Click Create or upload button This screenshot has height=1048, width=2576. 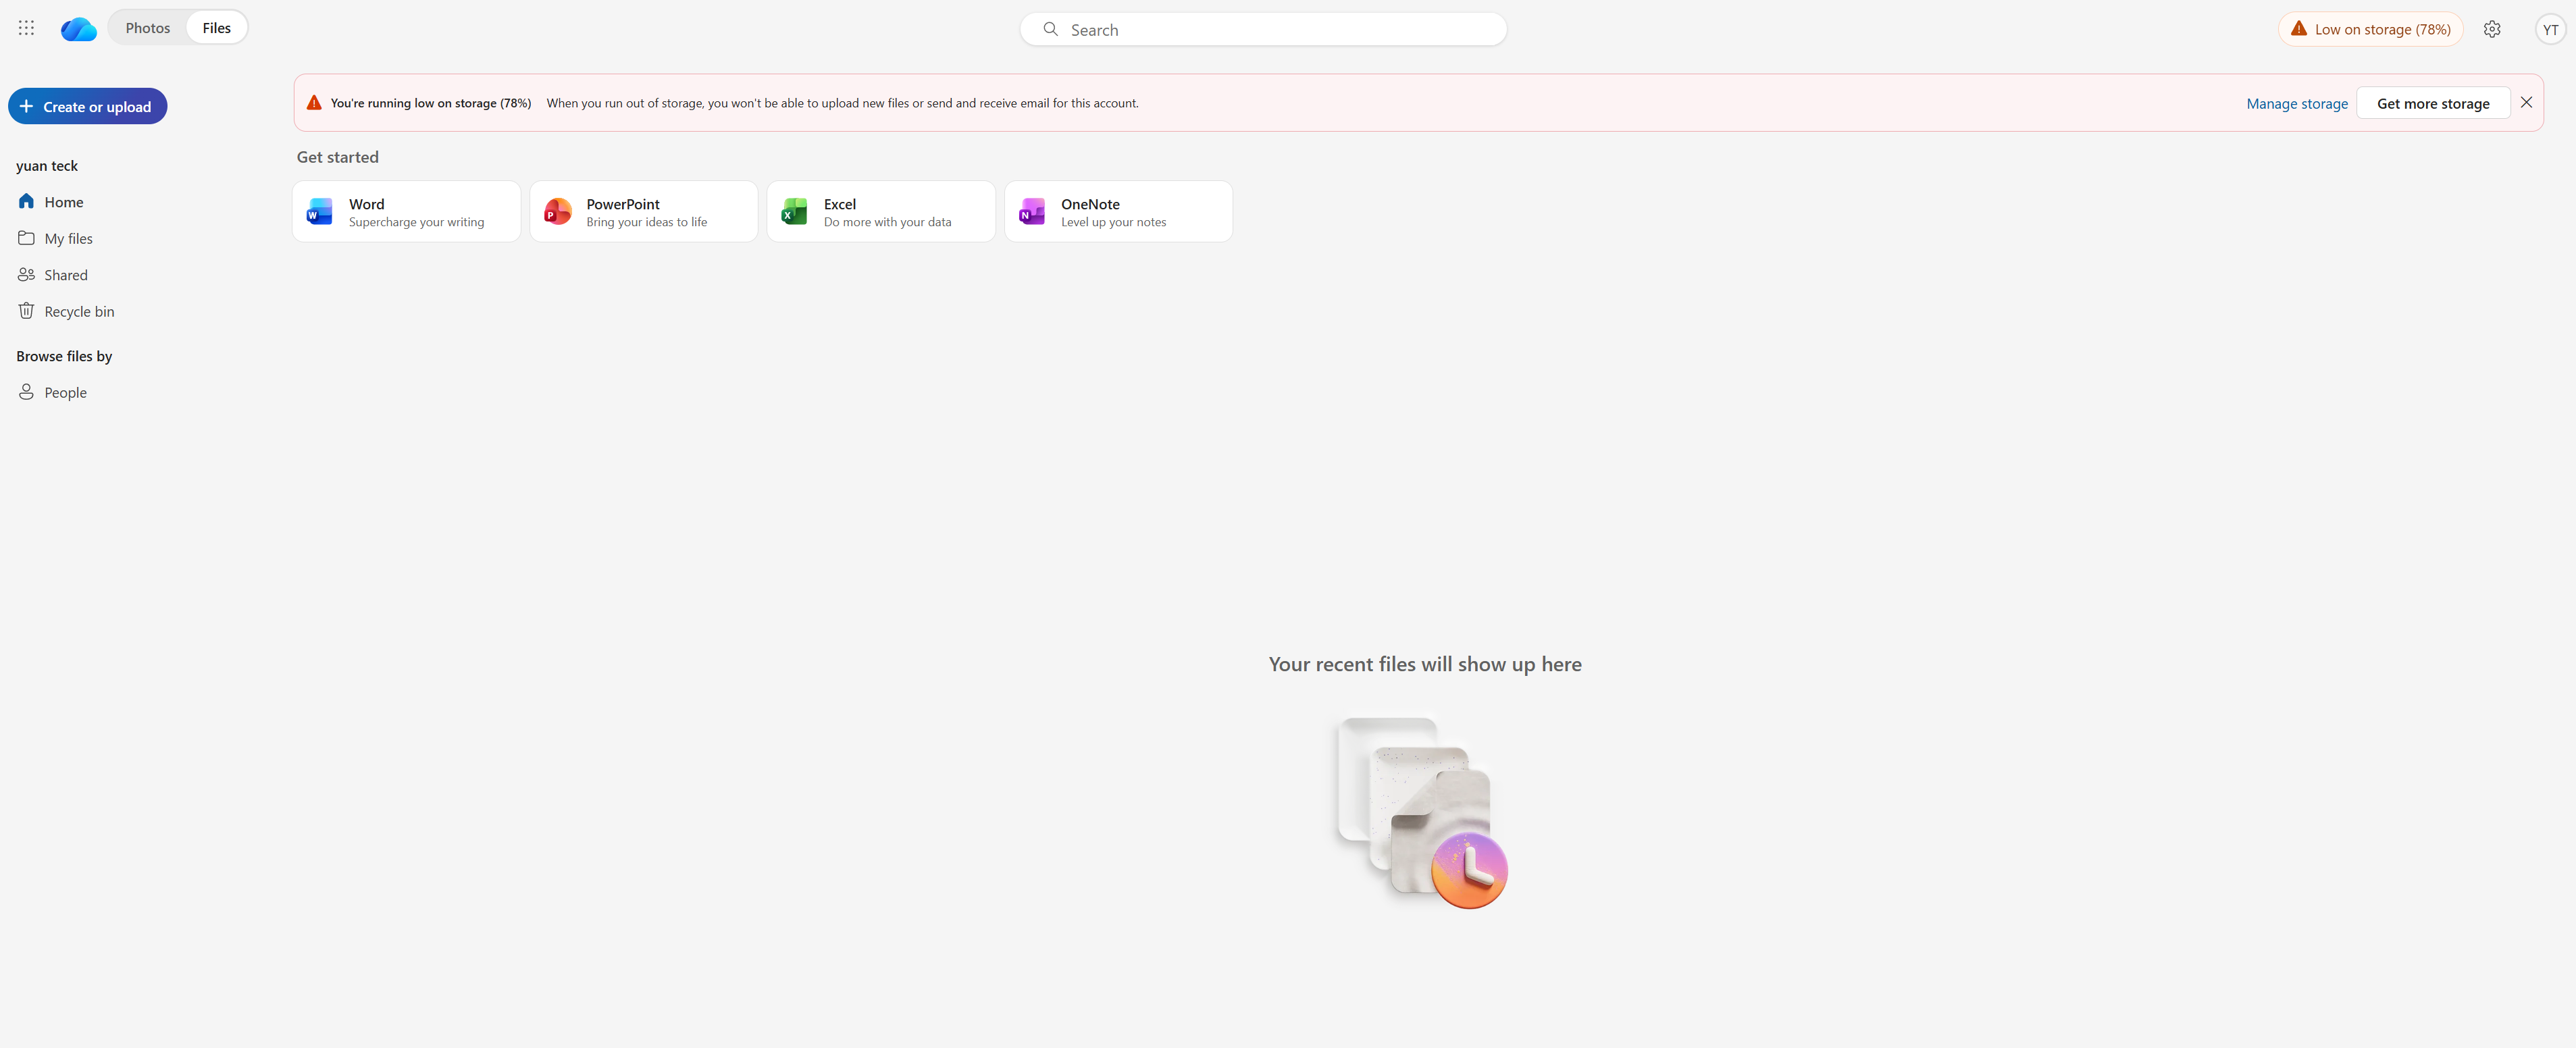(x=87, y=106)
